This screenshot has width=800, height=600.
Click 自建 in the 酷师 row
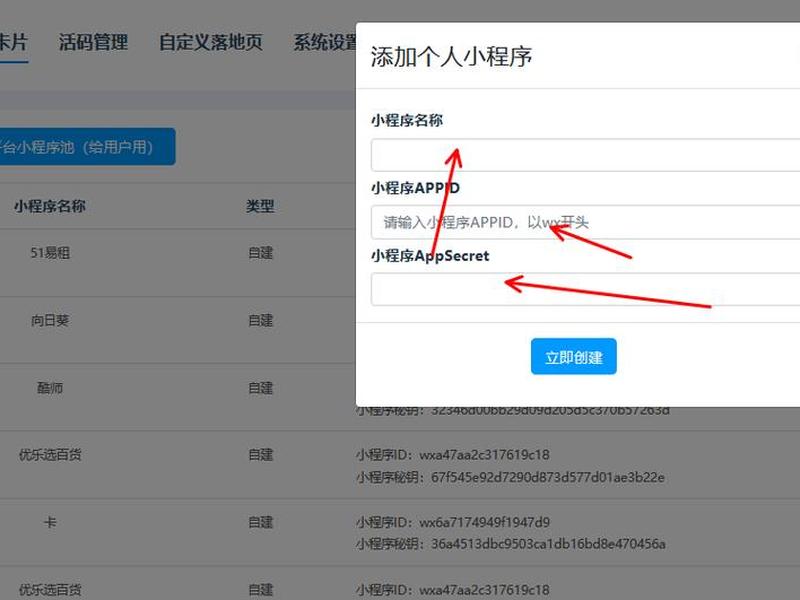coord(261,388)
